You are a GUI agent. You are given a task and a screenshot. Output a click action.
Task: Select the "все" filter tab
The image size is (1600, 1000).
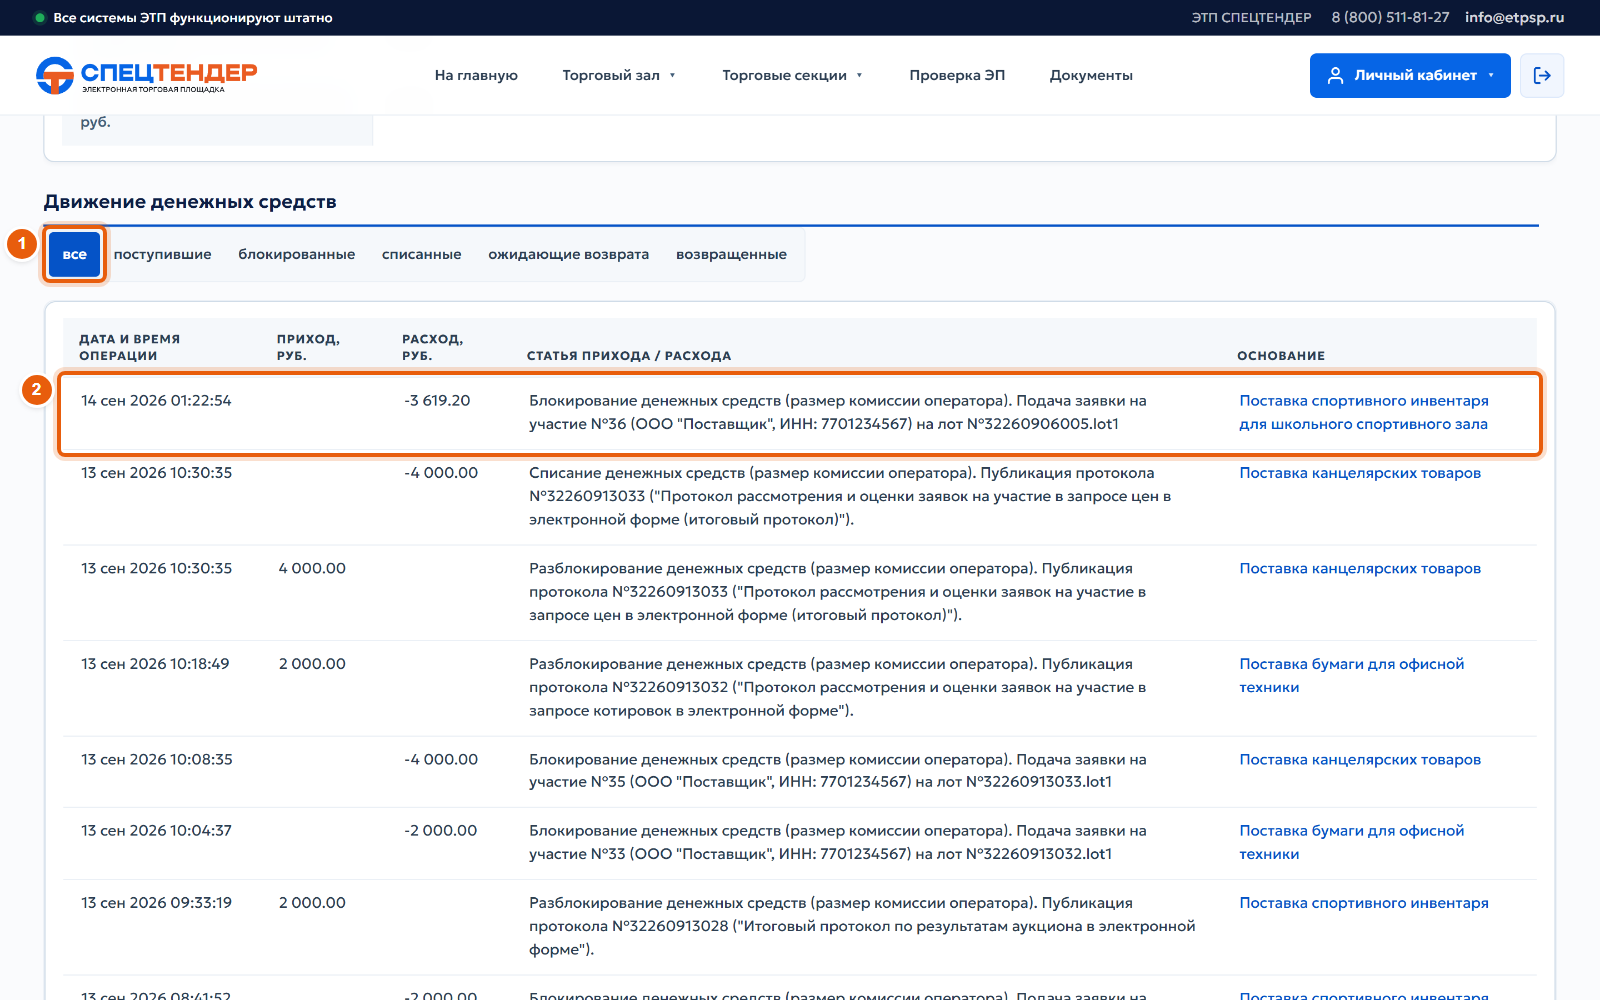click(75, 255)
